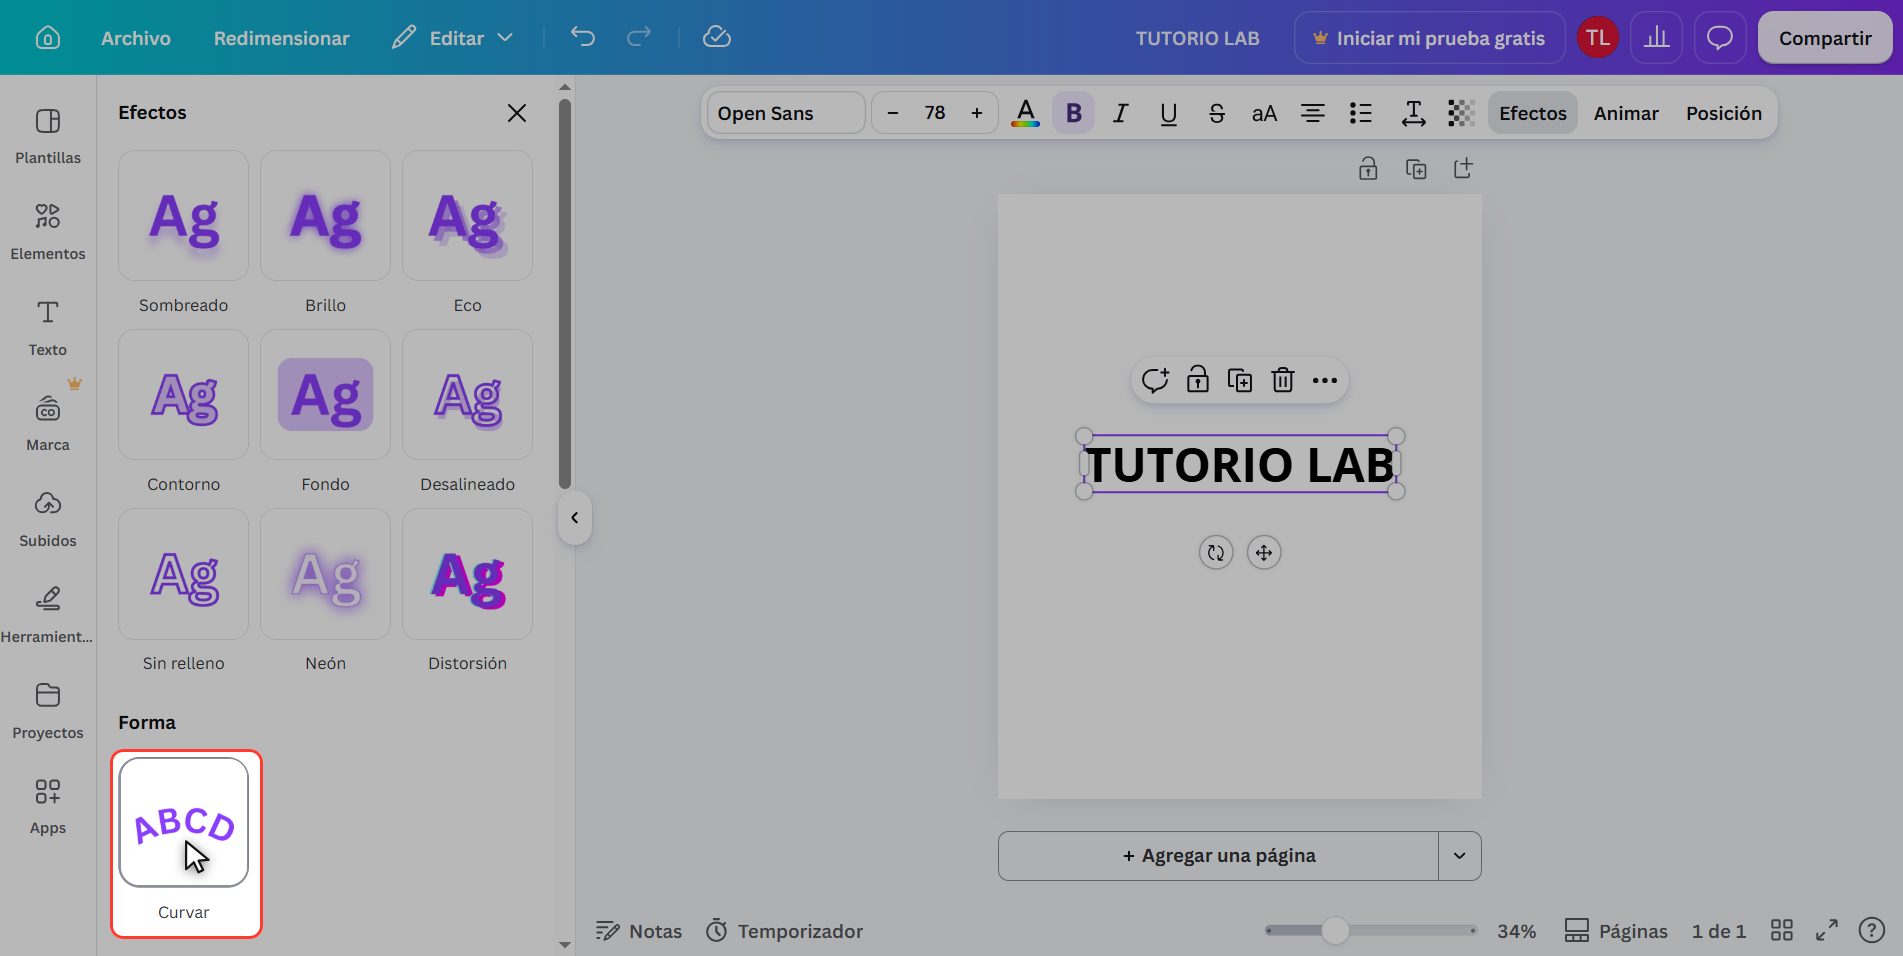Image resolution: width=1903 pixels, height=956 pixels.
Task: Click the rotate handle below the text
Action: 1216,552
